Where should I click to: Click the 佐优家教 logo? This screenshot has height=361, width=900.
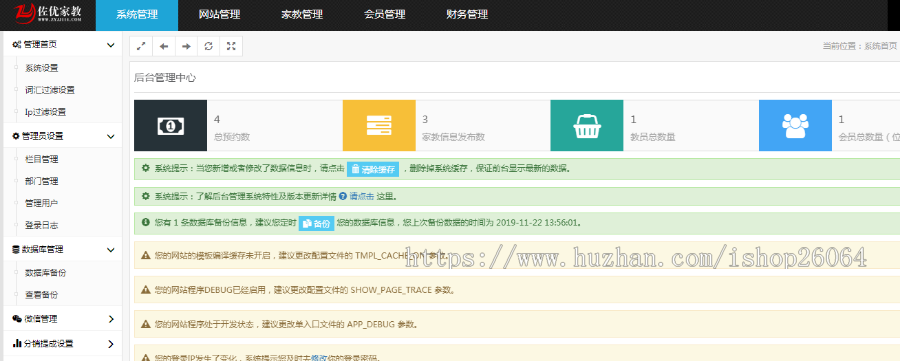49,12
